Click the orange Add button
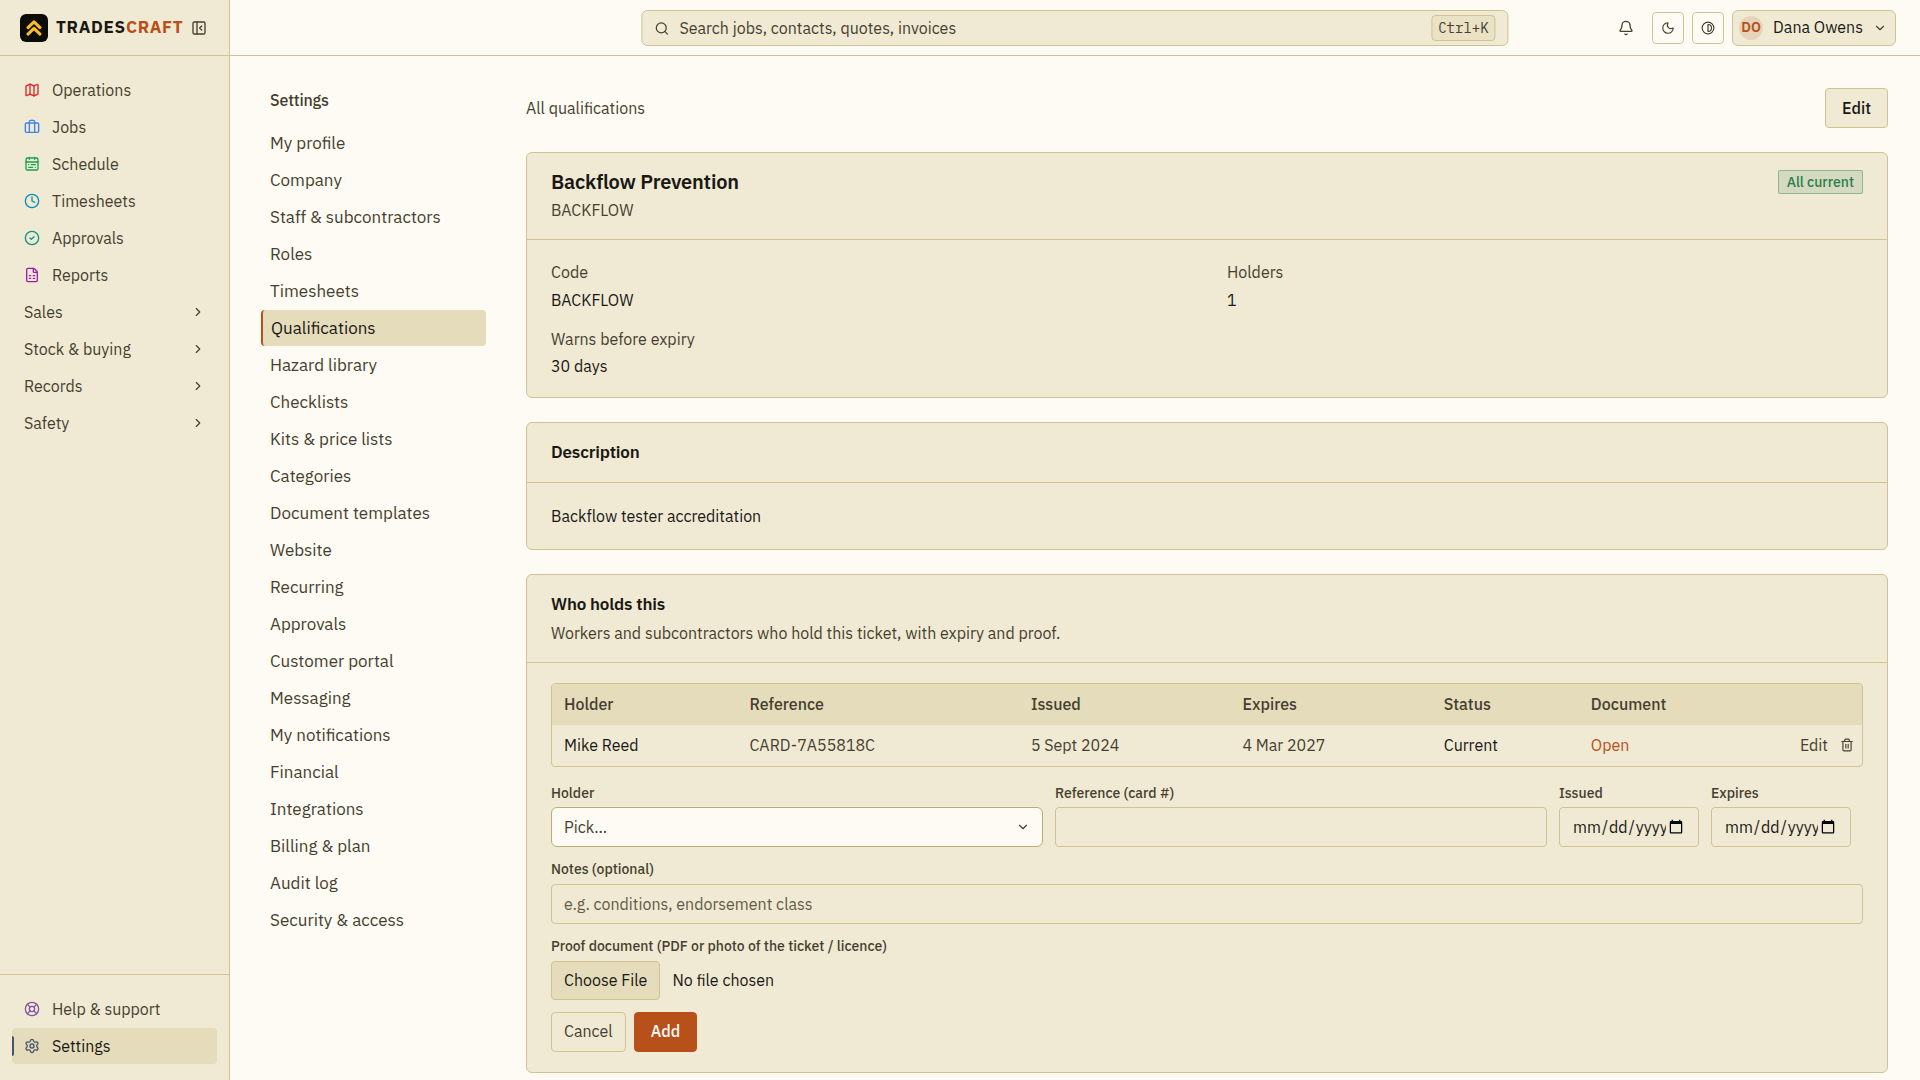 coord(665,1031)
